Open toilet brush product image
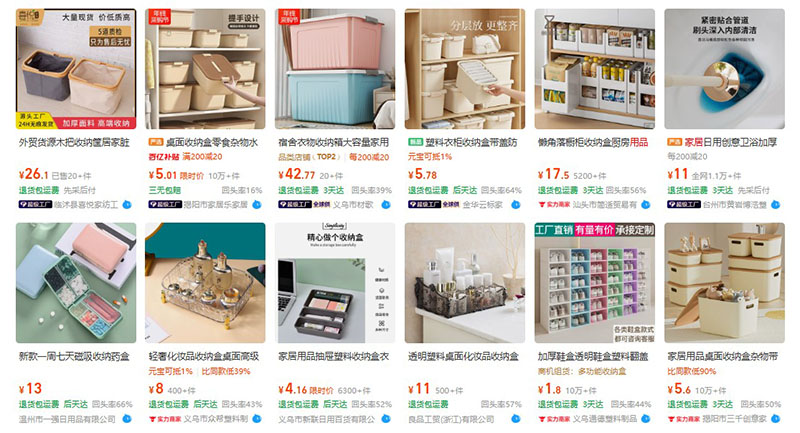The height and width of the screenshot is (433, 800). 724,68
